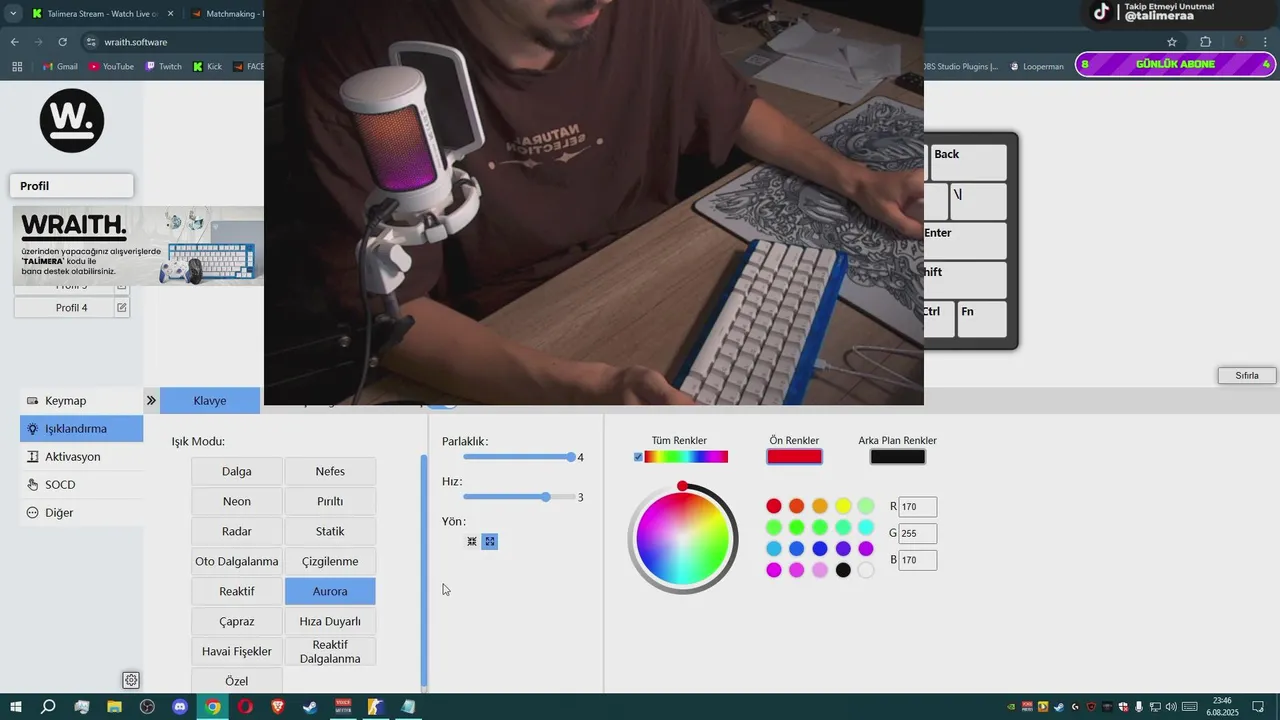The width and height of the screenshot is (1280, 720).
Task: Select the Neon lighting mode
Action: 236,501
